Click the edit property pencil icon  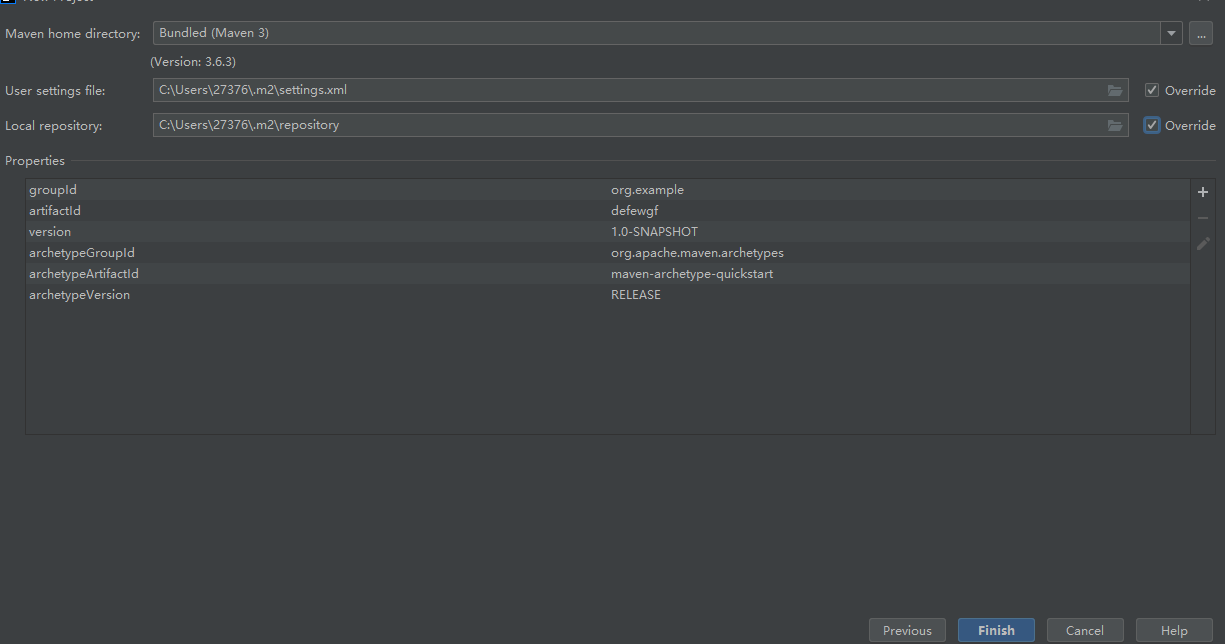[x=1202, y=243]
